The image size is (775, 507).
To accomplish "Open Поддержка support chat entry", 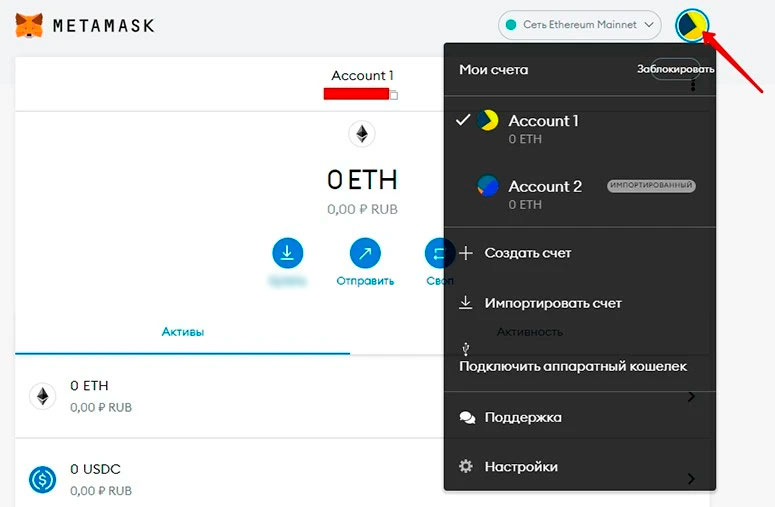I will coord(523,417).
